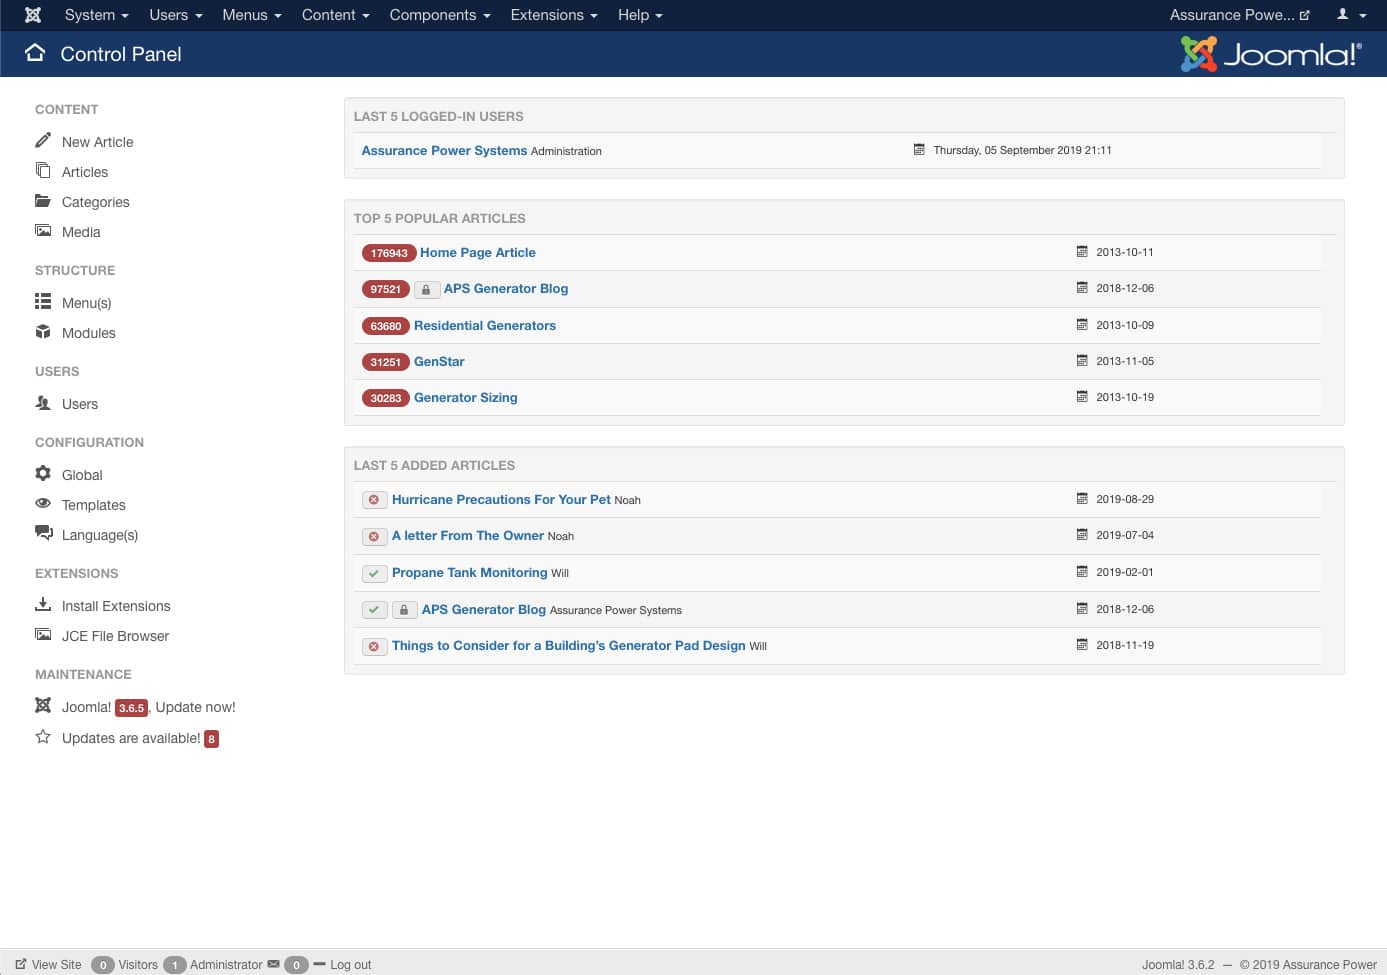Click the Global configuration gear icon

click(x=43, y=473)
